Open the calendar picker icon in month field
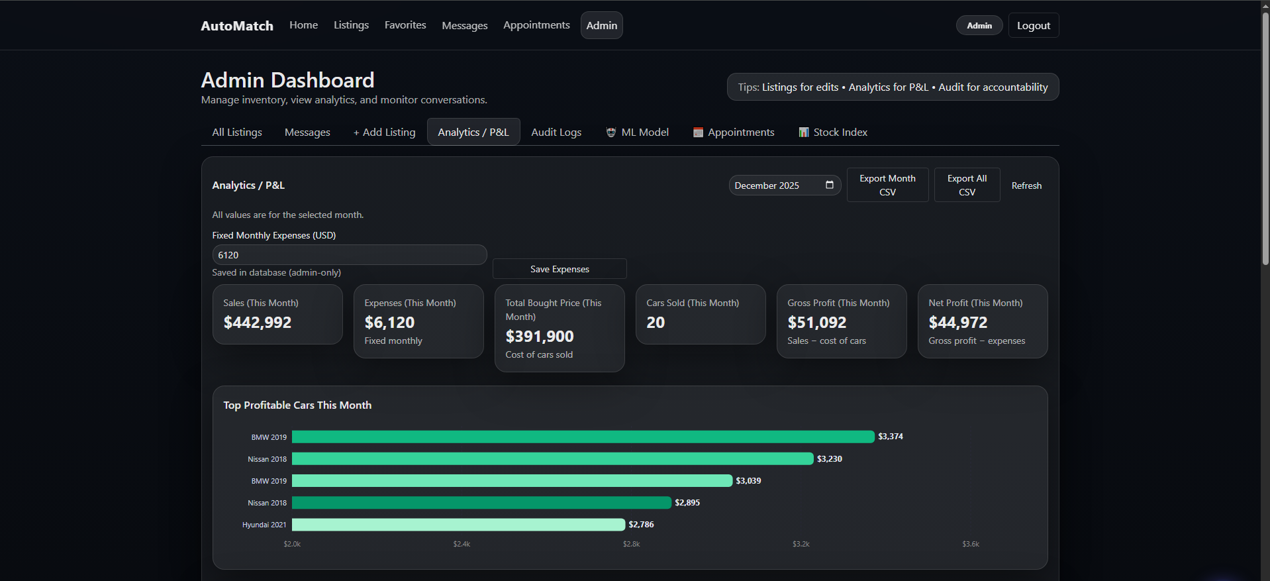1270x581 pixels. click(x=829, y=185)
